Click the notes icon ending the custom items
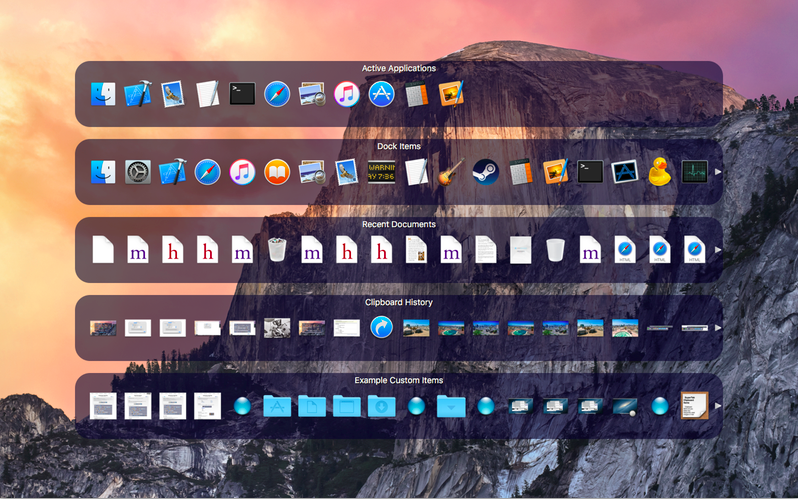The width and height of the screenshot is (798, 499). tap(694, 406)
